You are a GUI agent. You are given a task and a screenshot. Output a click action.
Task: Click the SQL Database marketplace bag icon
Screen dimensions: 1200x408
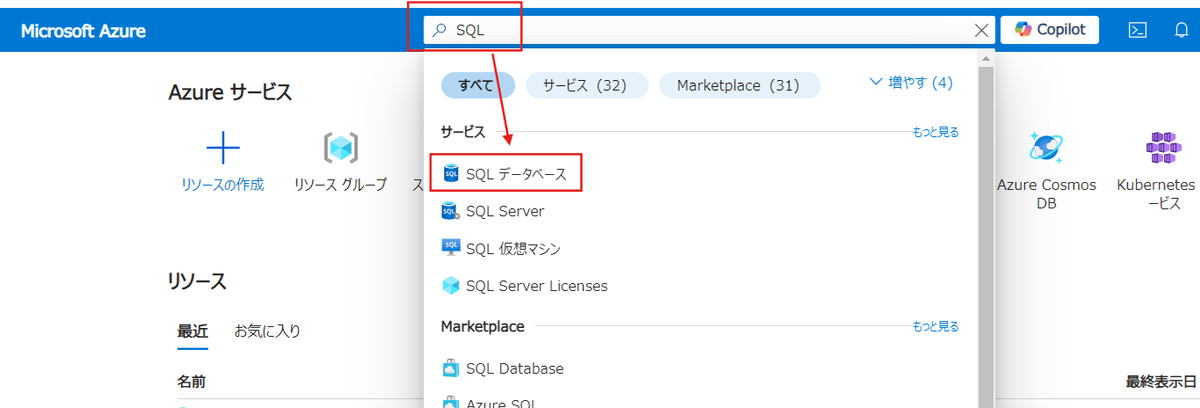(x=451, y=368)
